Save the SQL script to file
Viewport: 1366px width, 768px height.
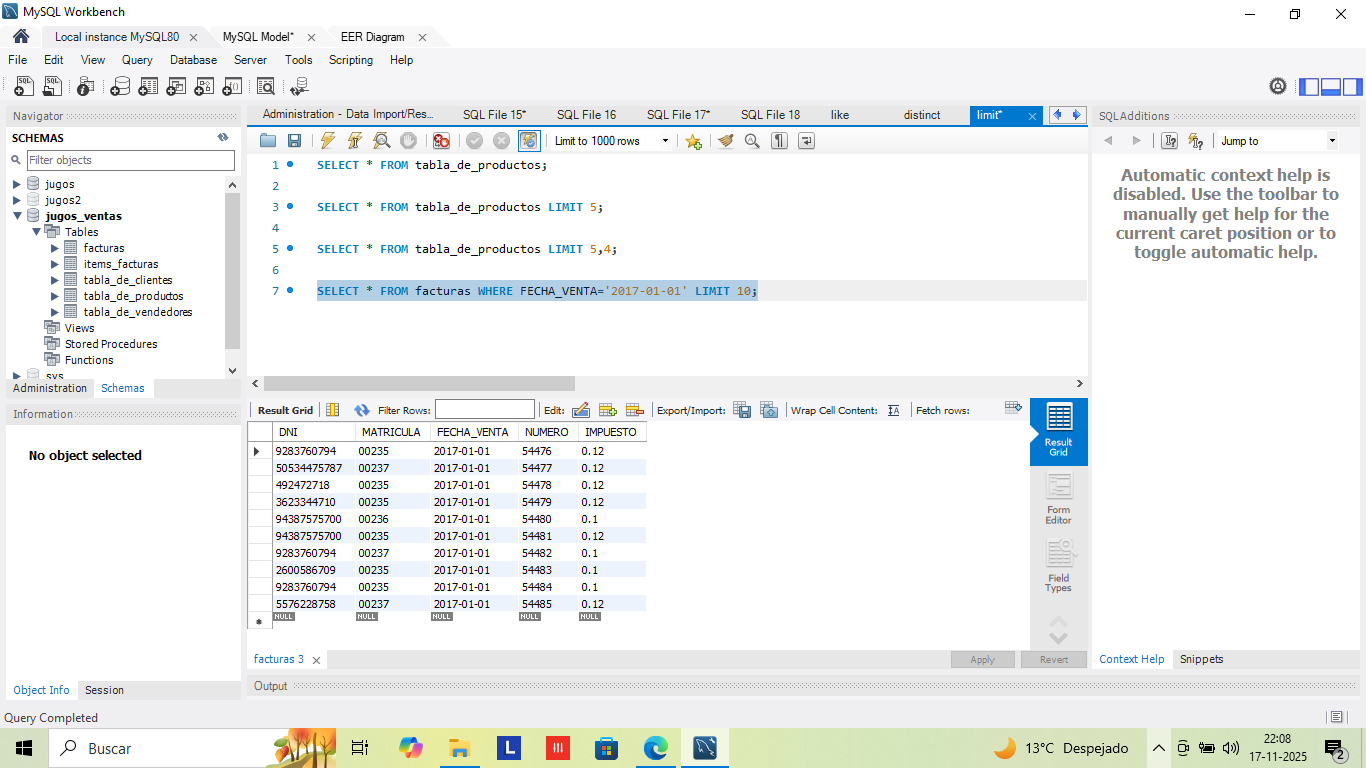pos(294,141)
